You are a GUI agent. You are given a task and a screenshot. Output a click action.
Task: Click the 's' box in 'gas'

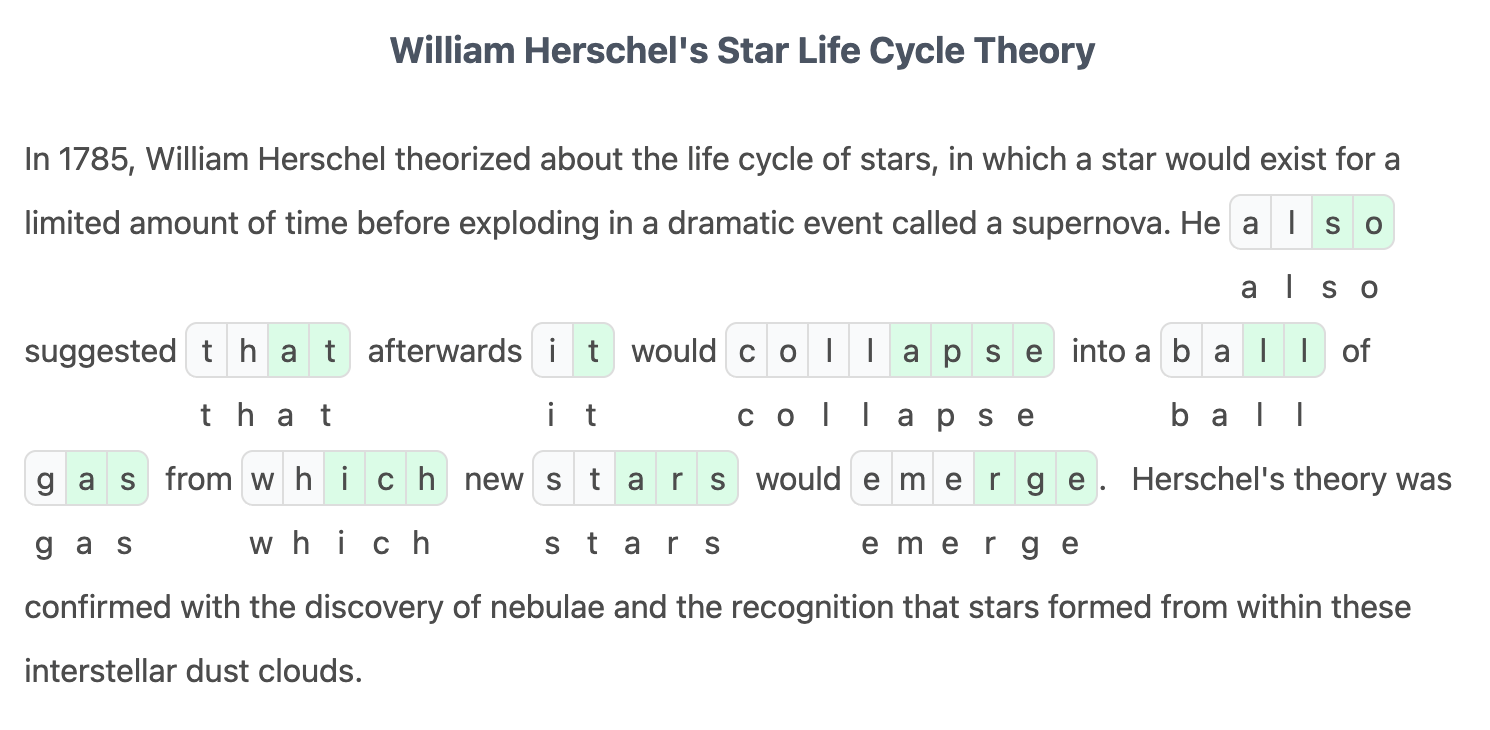tap(127, 479)
